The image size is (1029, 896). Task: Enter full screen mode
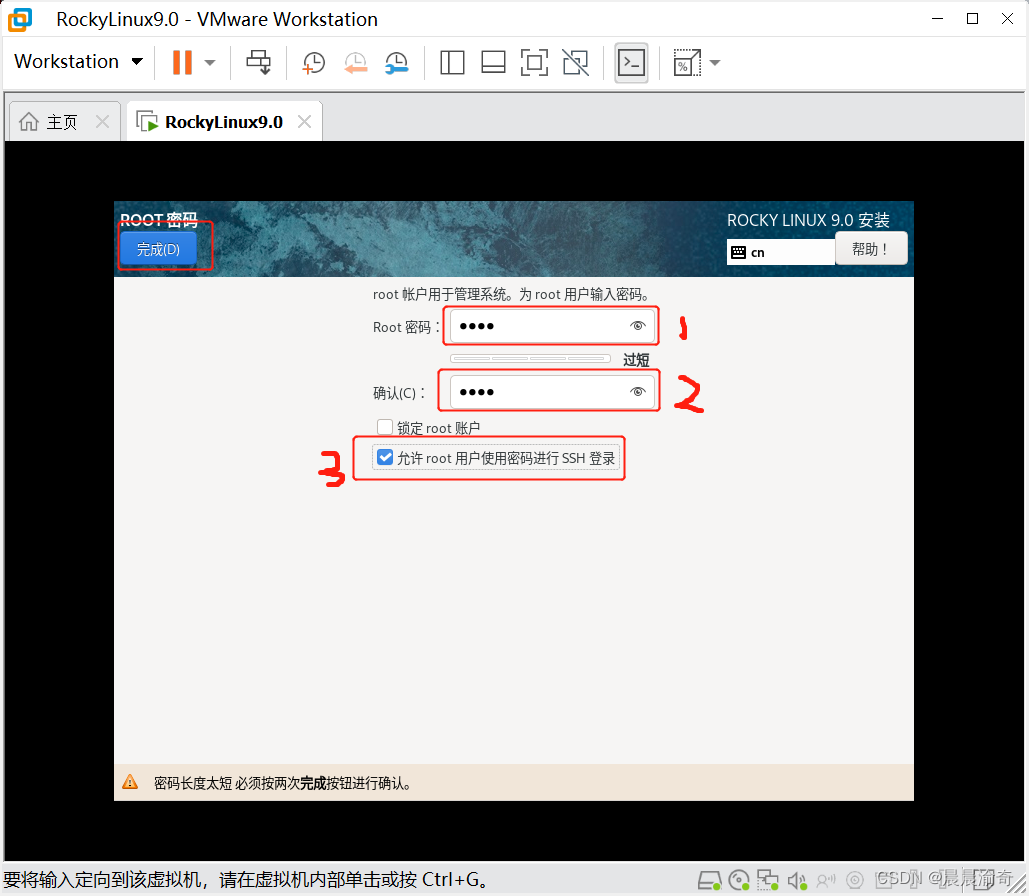534,63
